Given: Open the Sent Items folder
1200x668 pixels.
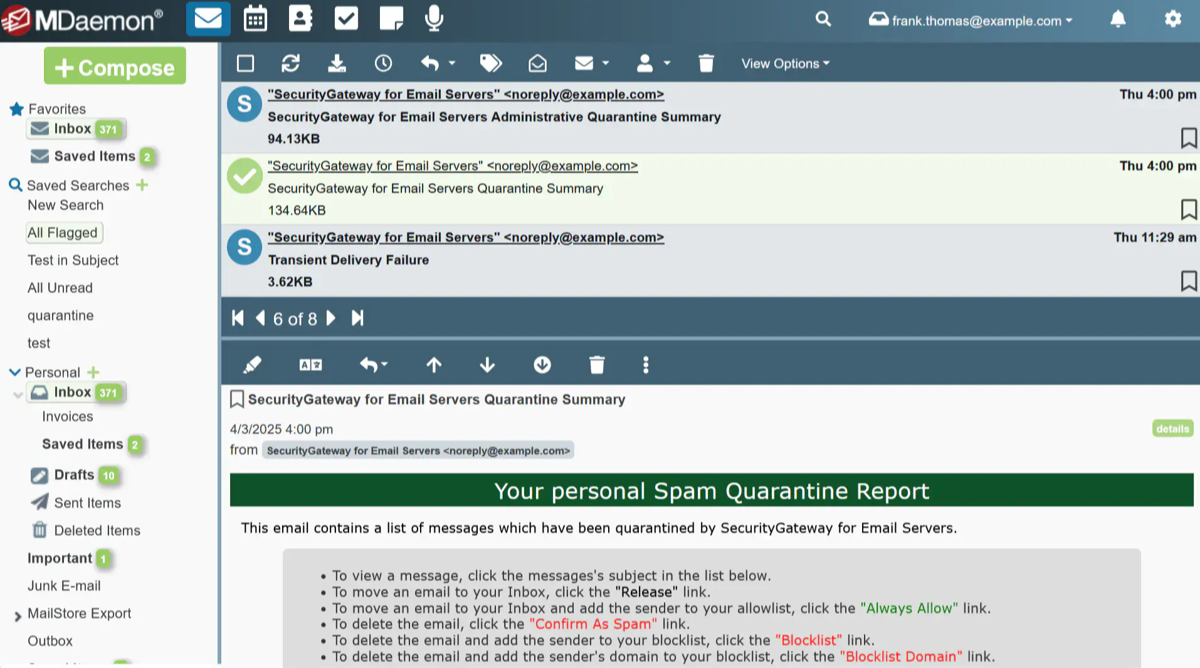Looking at the screenshot, I should [x=76, y=503].
